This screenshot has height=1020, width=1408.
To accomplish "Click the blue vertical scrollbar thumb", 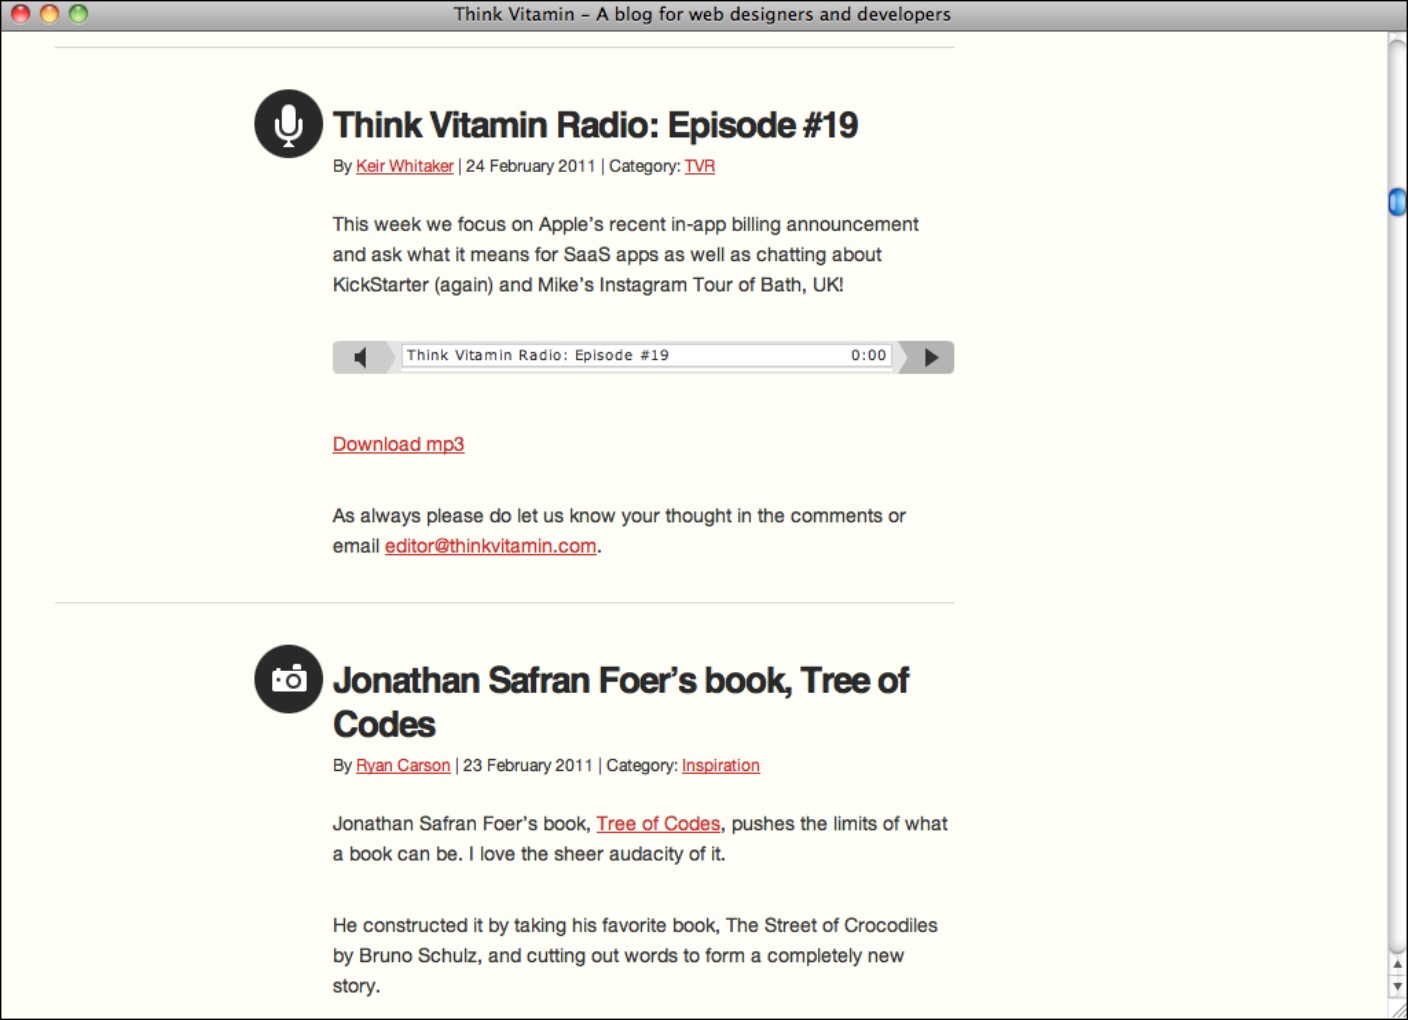I will [1397, 202].
